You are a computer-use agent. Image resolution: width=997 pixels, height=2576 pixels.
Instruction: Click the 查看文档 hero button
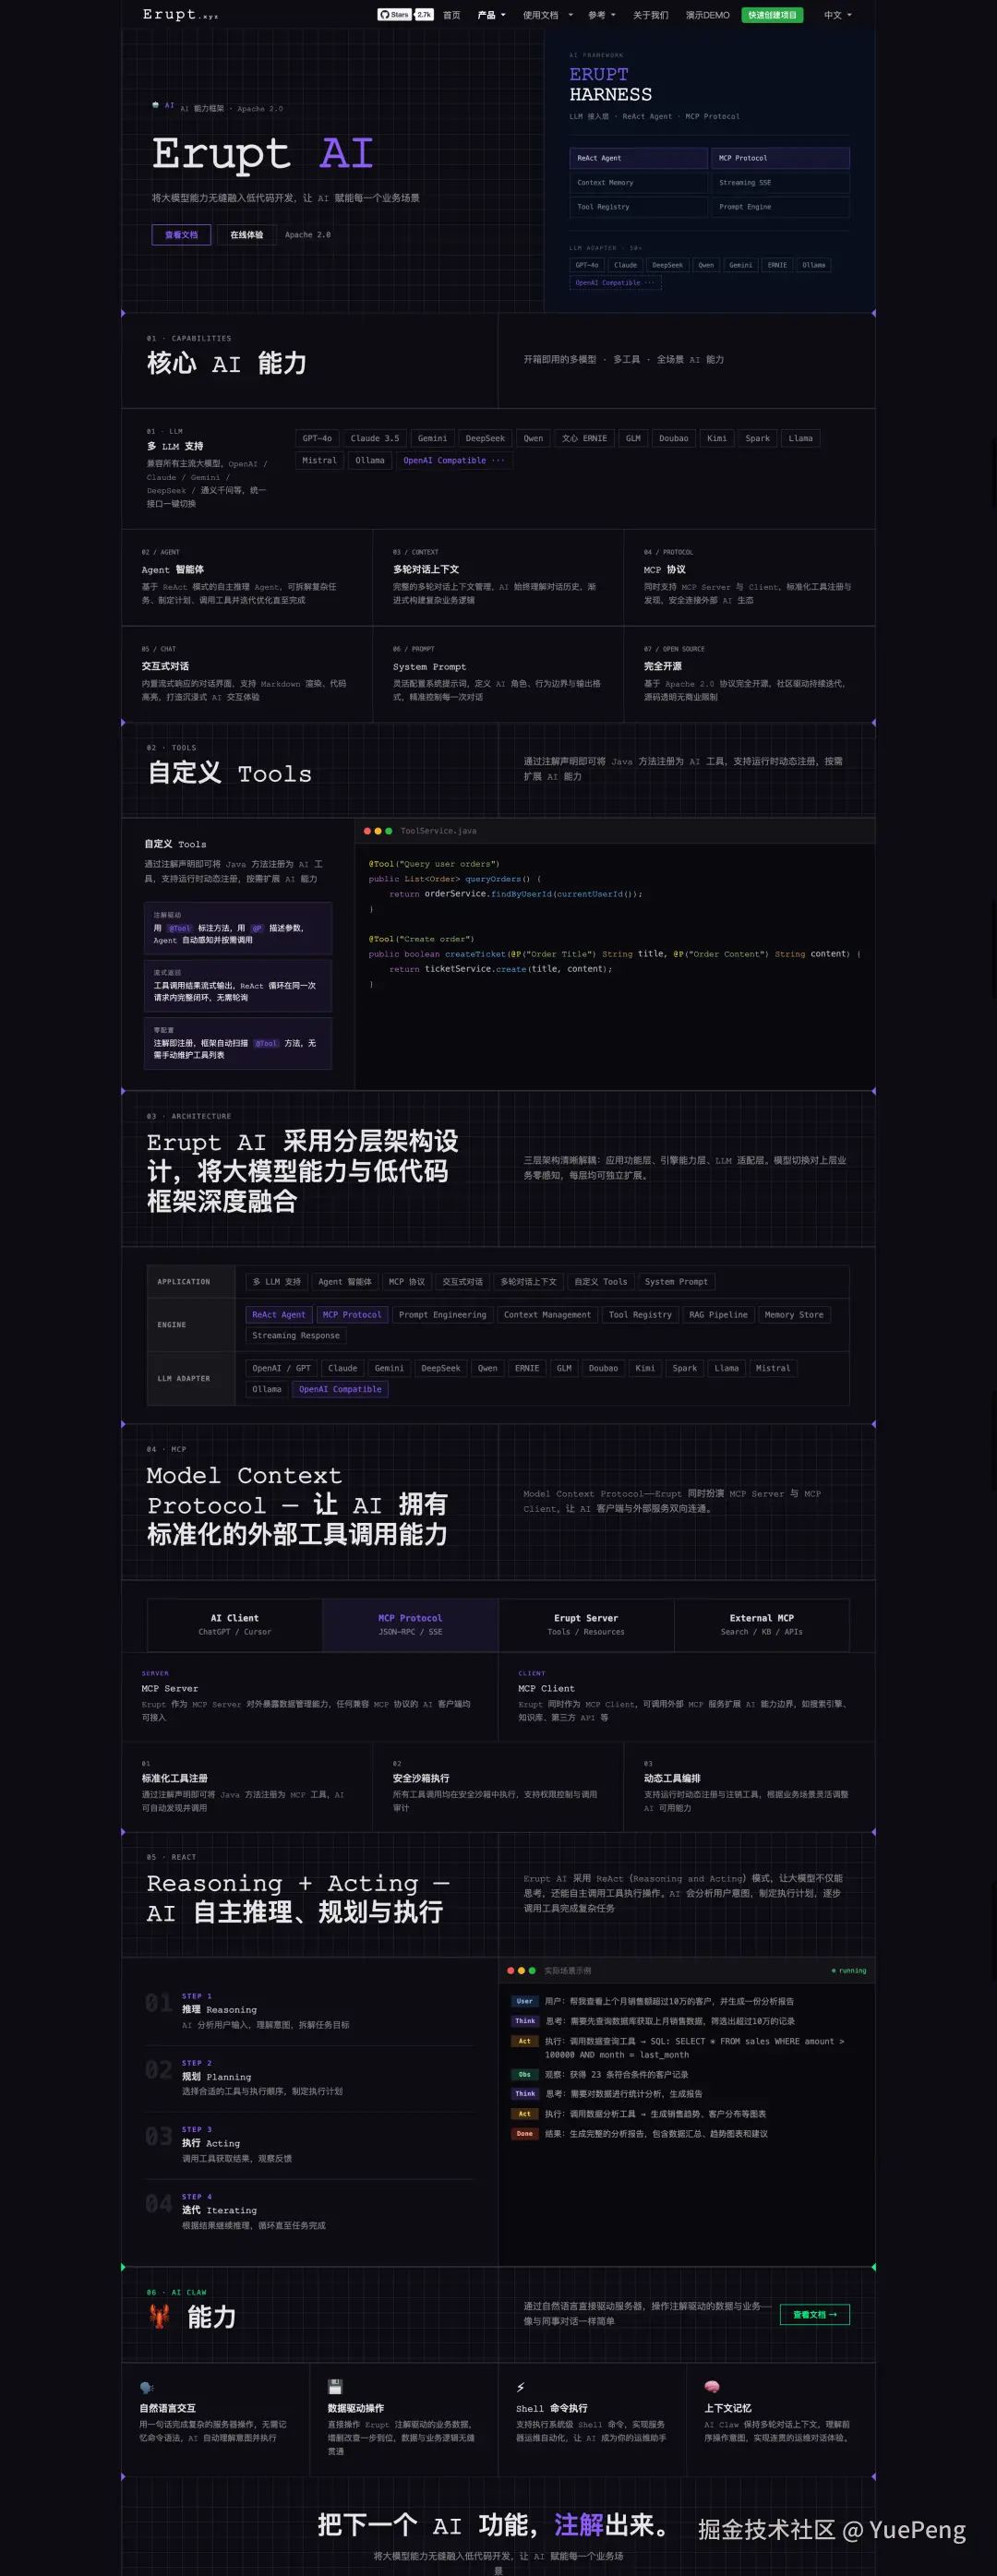(181, 235)
